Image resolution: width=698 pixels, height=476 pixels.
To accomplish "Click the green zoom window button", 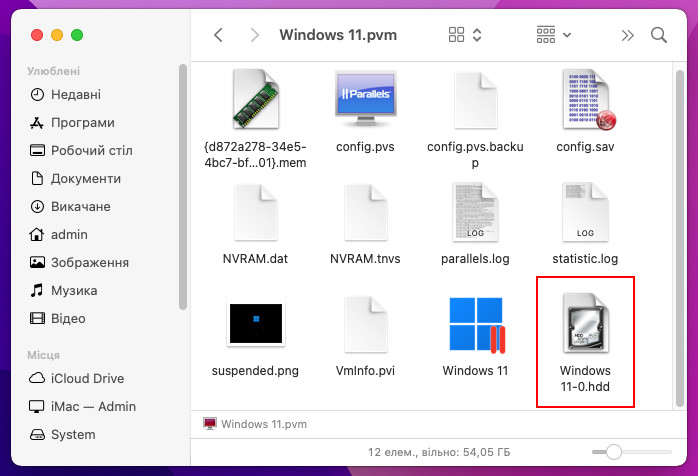I will [x=77, y=35].
